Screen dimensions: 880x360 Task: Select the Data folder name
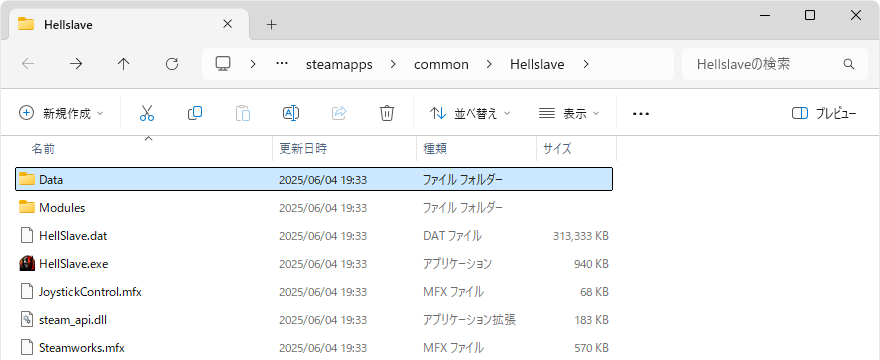pos(51,180)
